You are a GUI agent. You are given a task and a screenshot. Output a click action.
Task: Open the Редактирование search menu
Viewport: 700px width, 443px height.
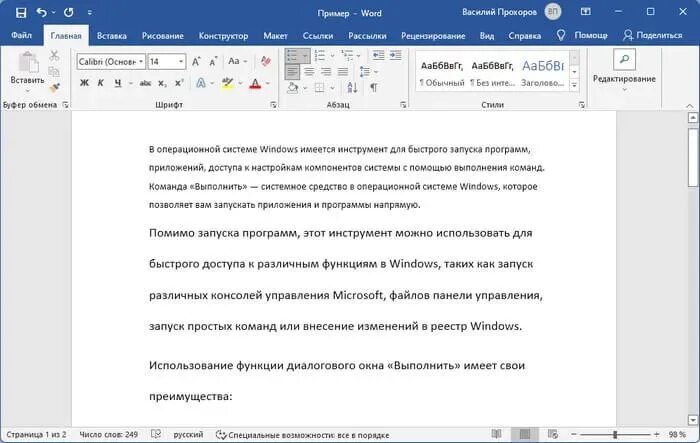pyautogui.click(x=624, y=71)
